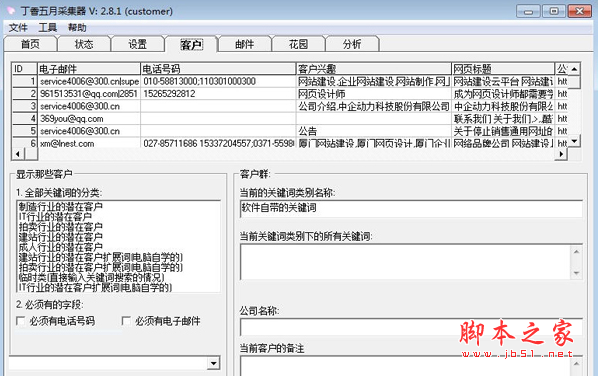Viewport: 599px width, 377px height.
Task: Enable 必须有电子邮件 checkbox
Action: pyautogui.click(x=126, y=321)
